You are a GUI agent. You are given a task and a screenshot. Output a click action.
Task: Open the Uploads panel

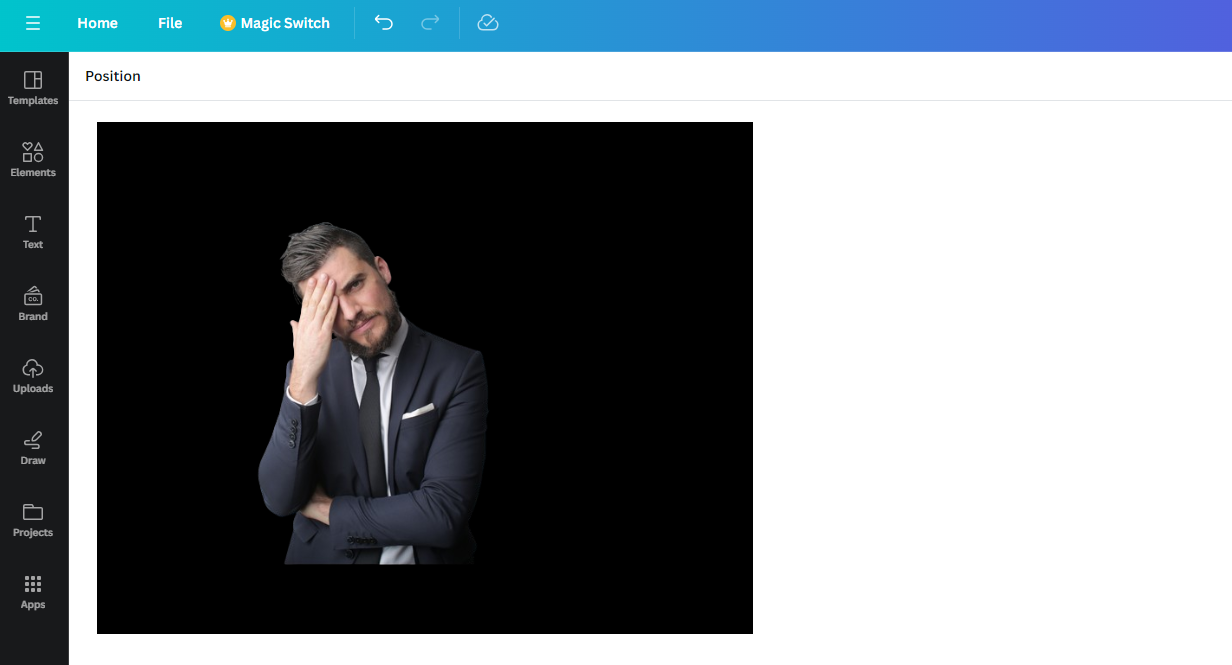click(x=33, y=376)
